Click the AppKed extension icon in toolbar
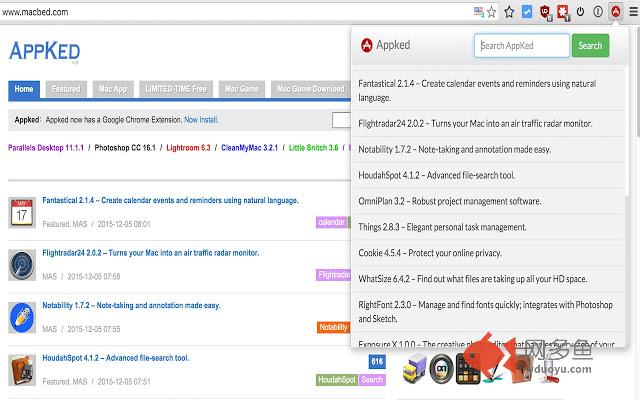 (615, 12)
